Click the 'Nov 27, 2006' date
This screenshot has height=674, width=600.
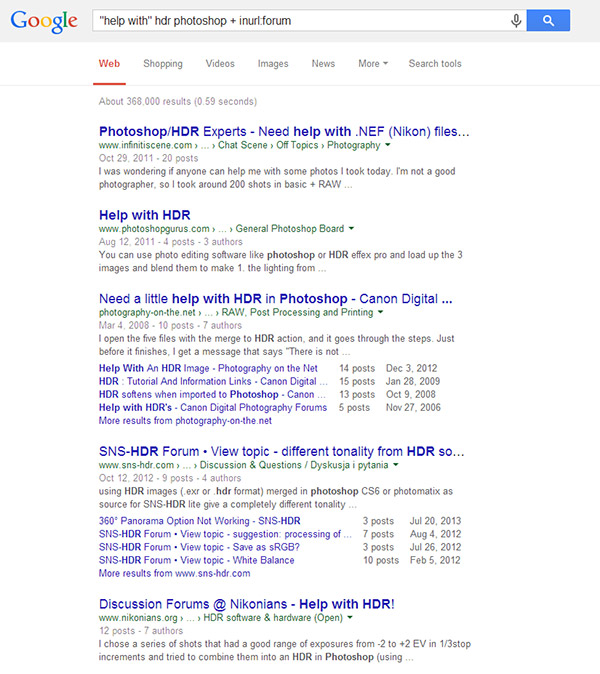click(x=413, y=407)
